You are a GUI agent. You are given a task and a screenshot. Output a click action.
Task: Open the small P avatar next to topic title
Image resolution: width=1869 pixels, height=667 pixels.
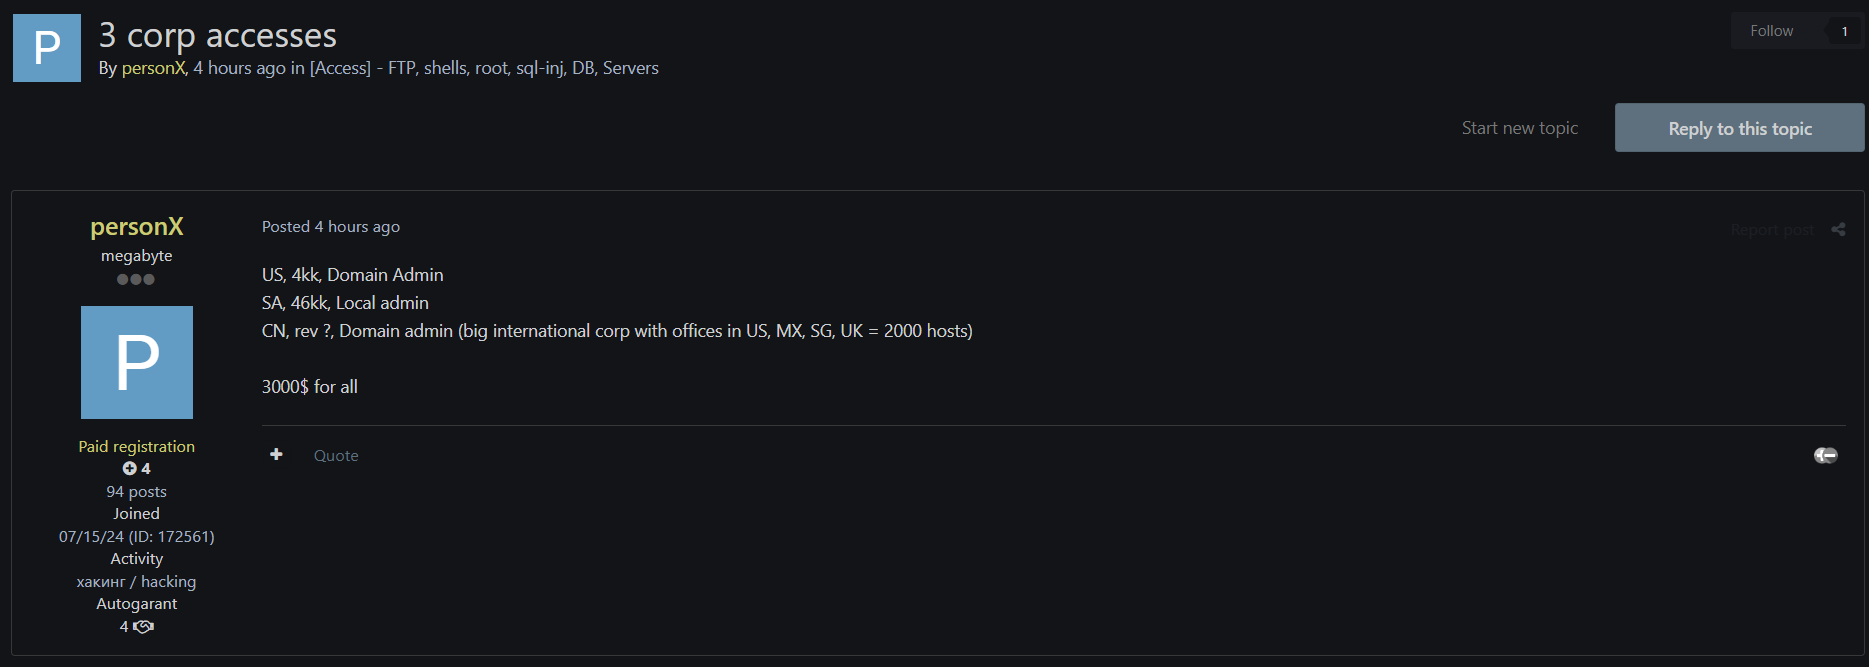[47, 48]
